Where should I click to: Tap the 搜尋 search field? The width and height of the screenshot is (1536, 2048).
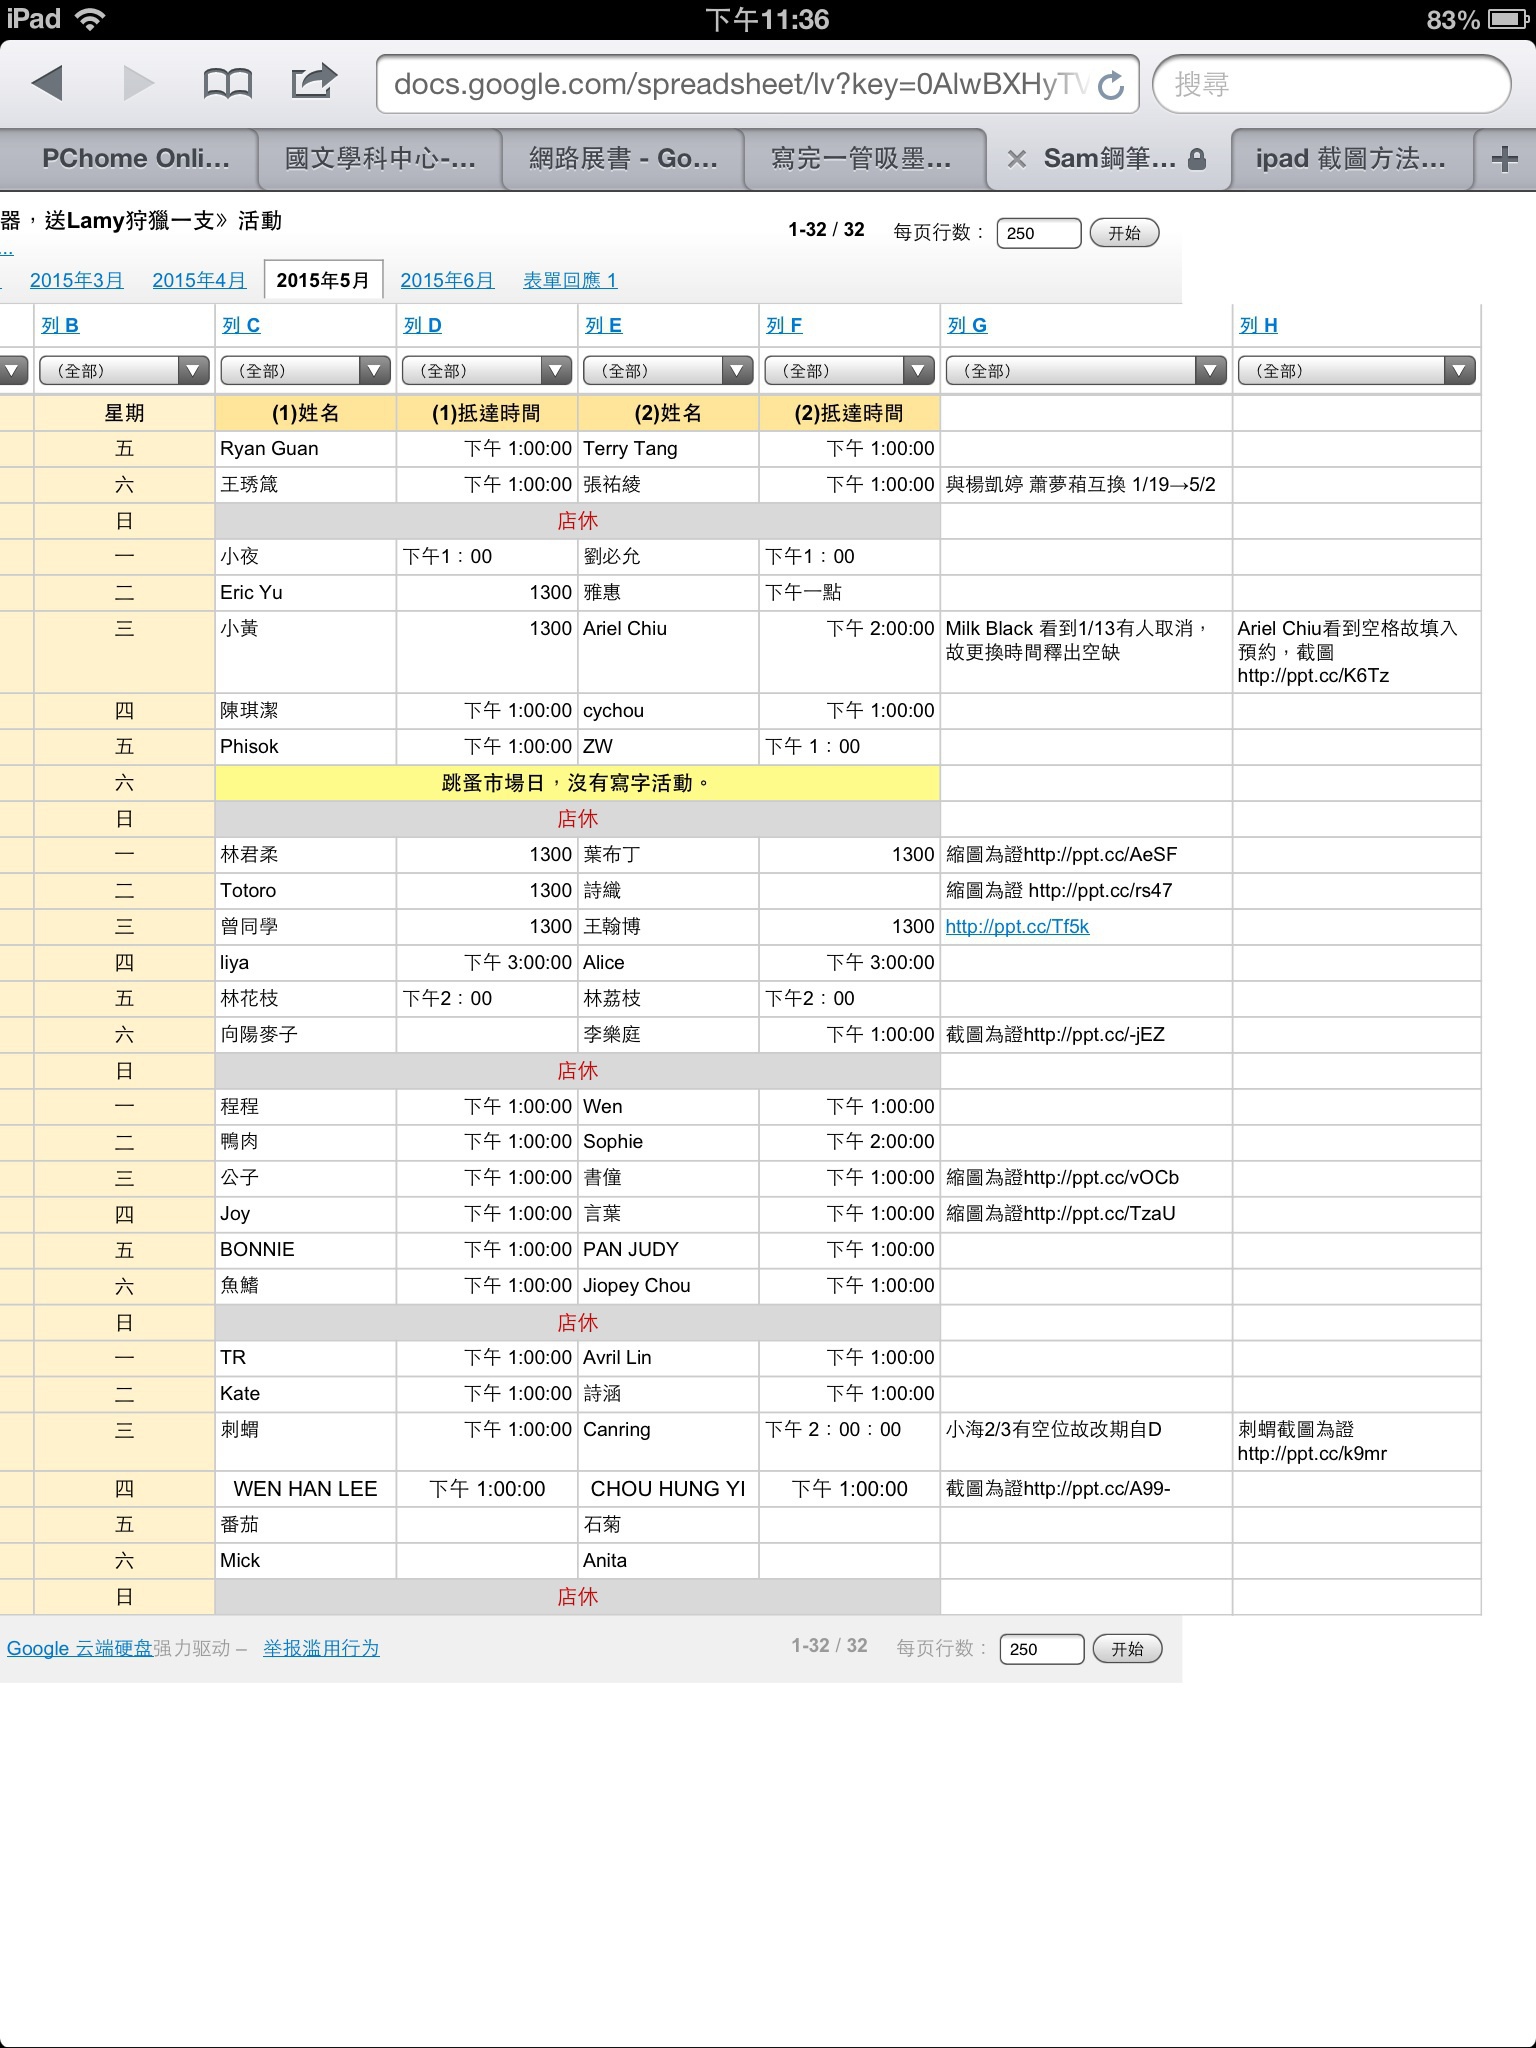[1330, 85]
